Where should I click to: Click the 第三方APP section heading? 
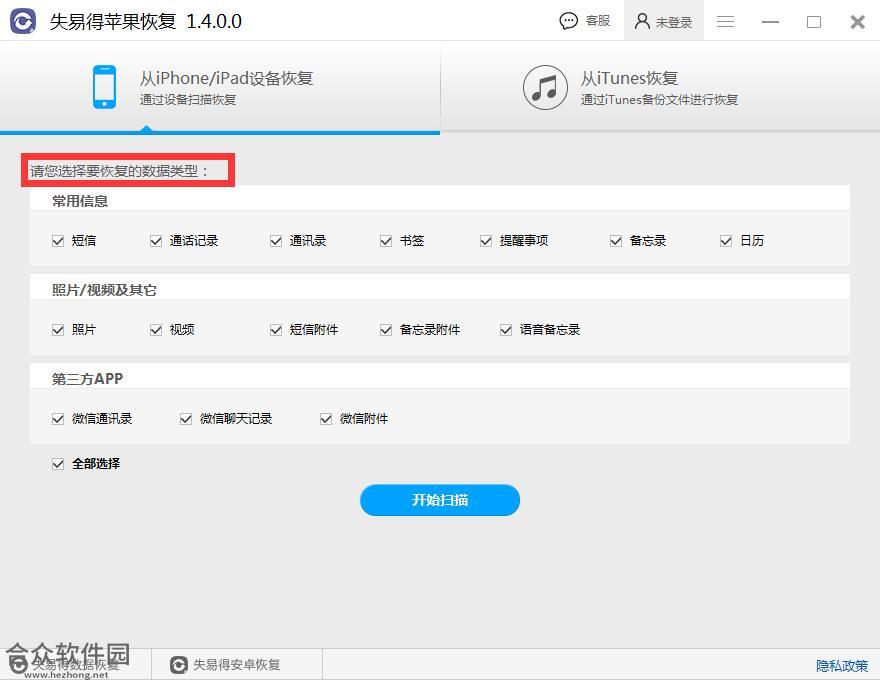click(x=88, y=379)
